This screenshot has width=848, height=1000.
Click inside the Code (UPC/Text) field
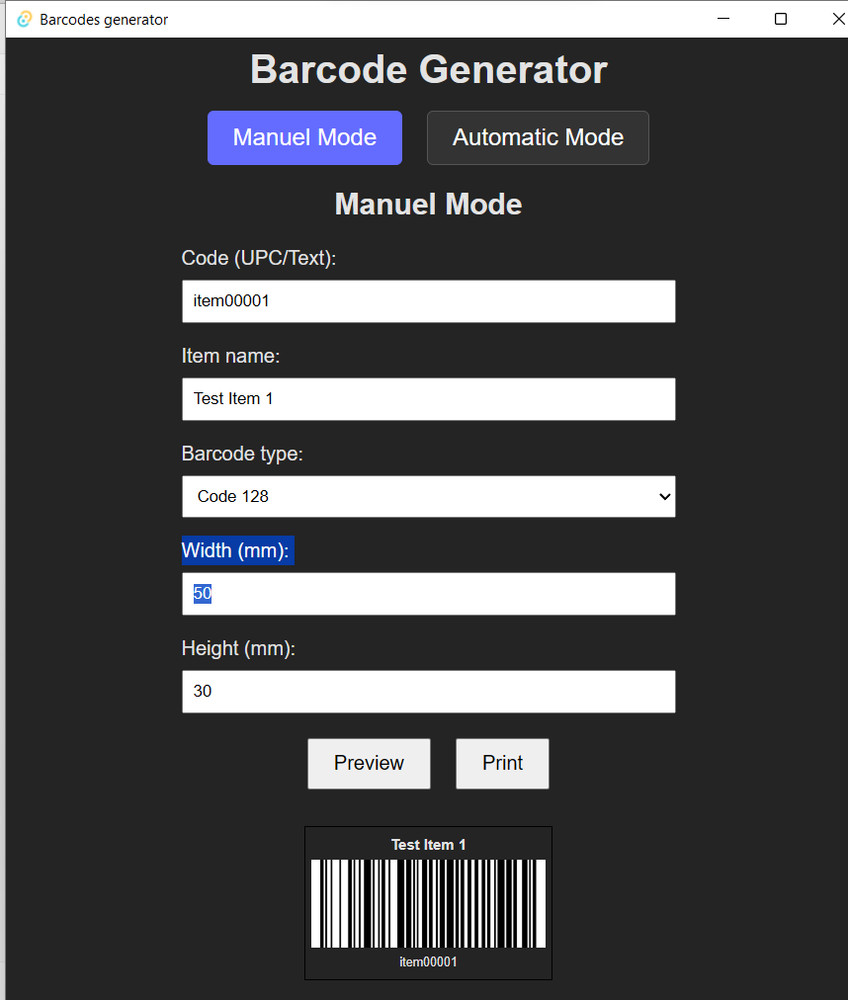pos(428,301)
